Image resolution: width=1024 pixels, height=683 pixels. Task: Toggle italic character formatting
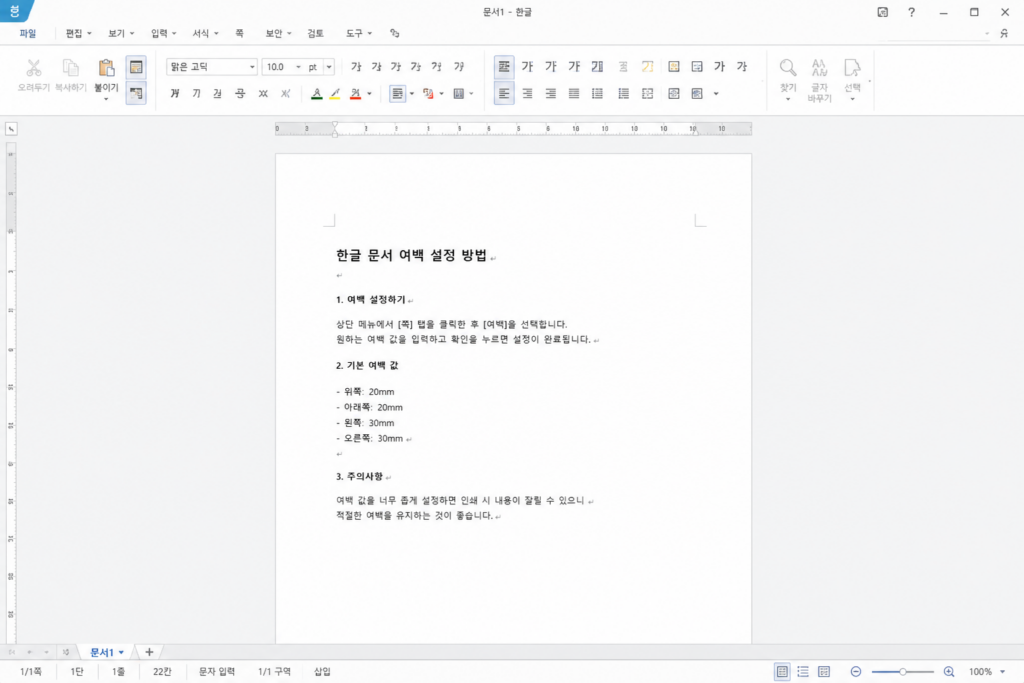(196, 93)
